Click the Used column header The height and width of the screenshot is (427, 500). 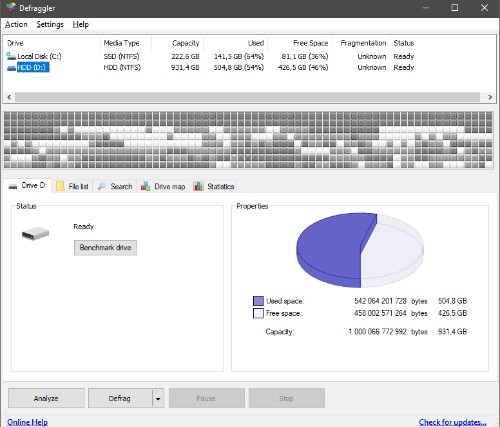click(x=236, y=43)
